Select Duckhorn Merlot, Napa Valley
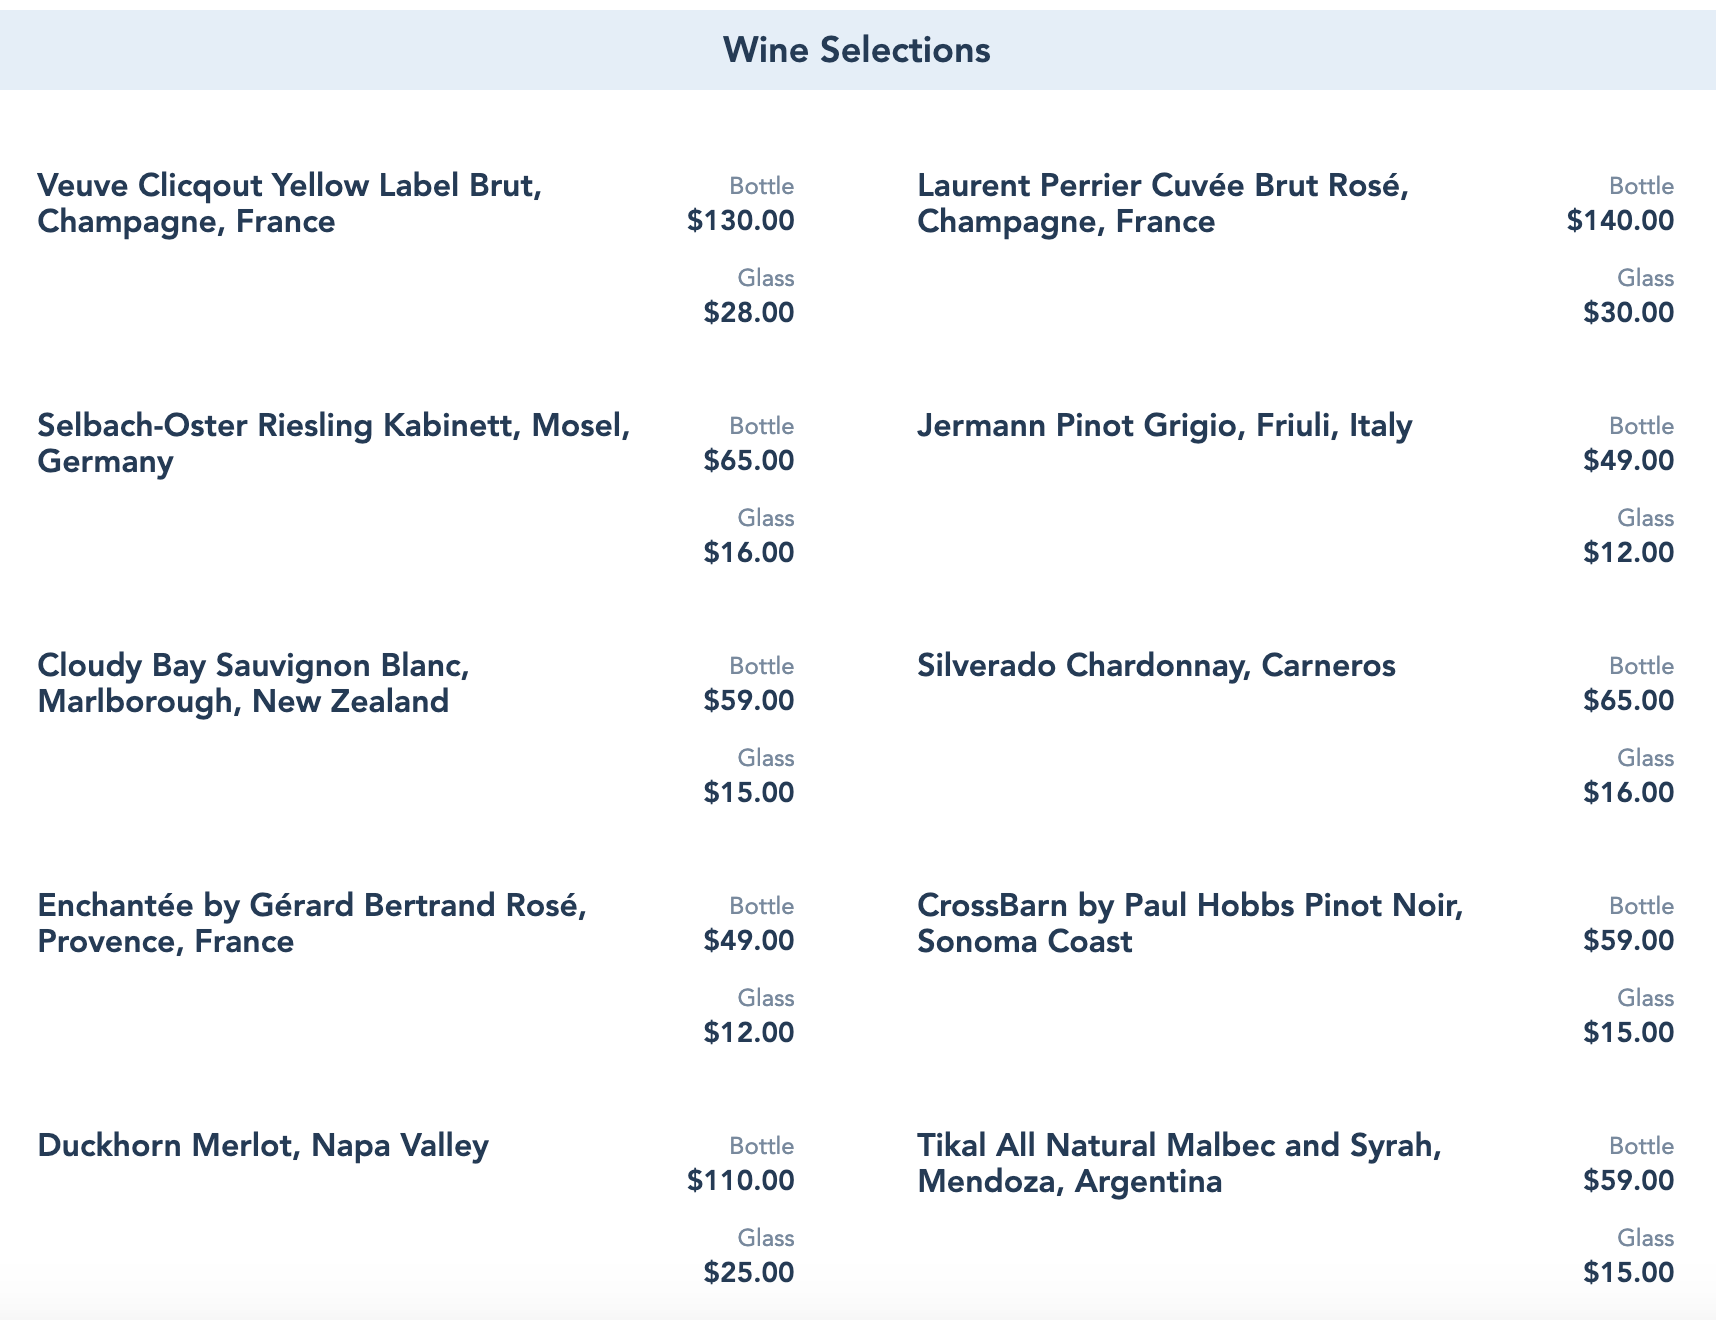 pos(263,1146)
